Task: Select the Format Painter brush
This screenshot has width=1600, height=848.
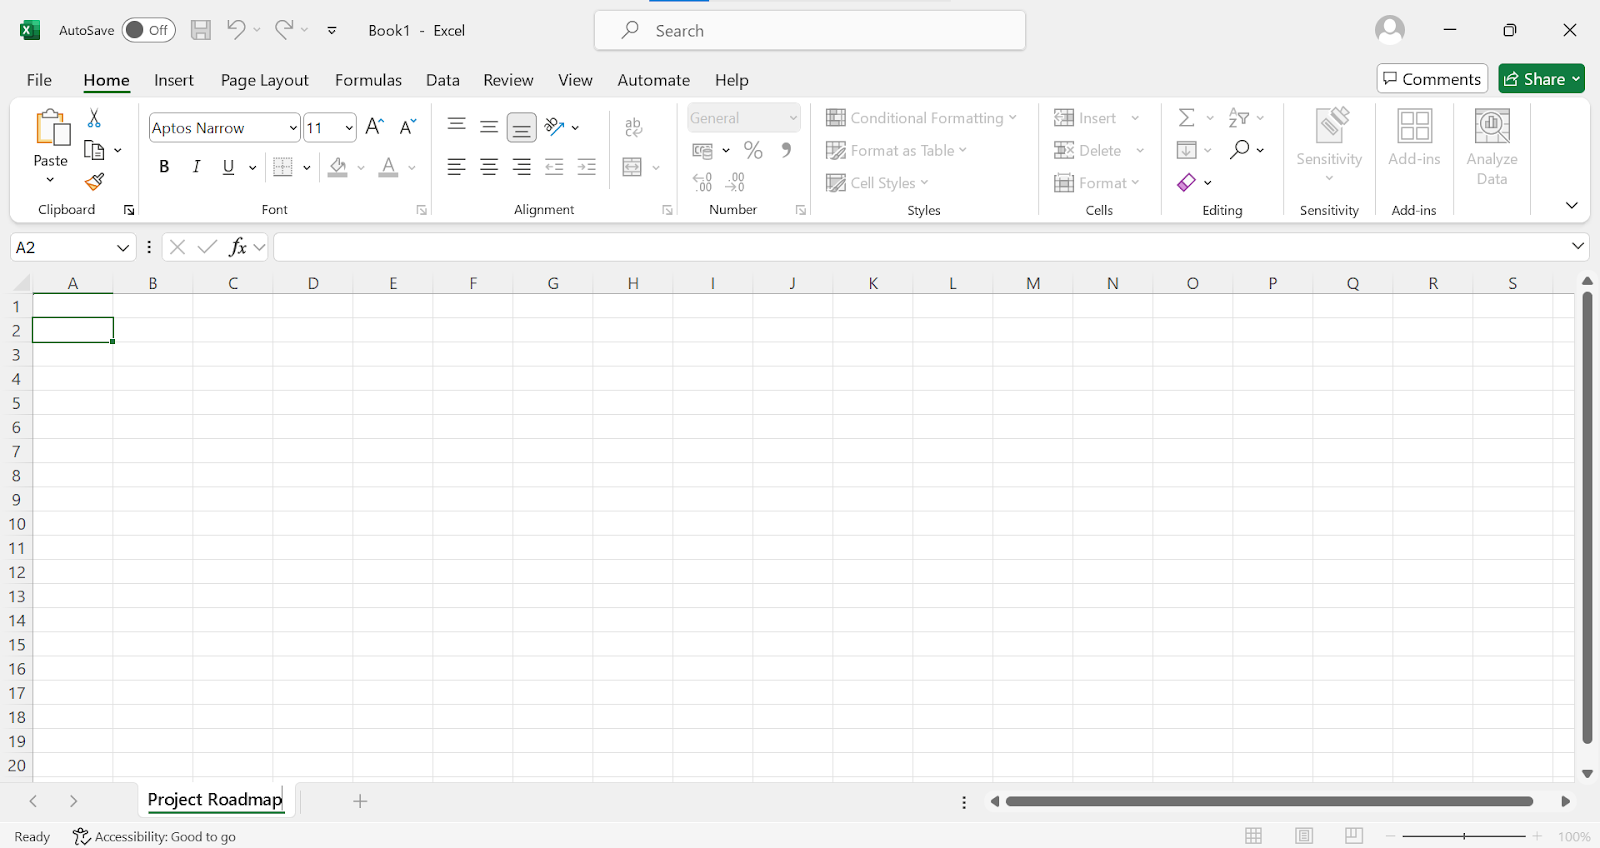Action: point(94,182)
